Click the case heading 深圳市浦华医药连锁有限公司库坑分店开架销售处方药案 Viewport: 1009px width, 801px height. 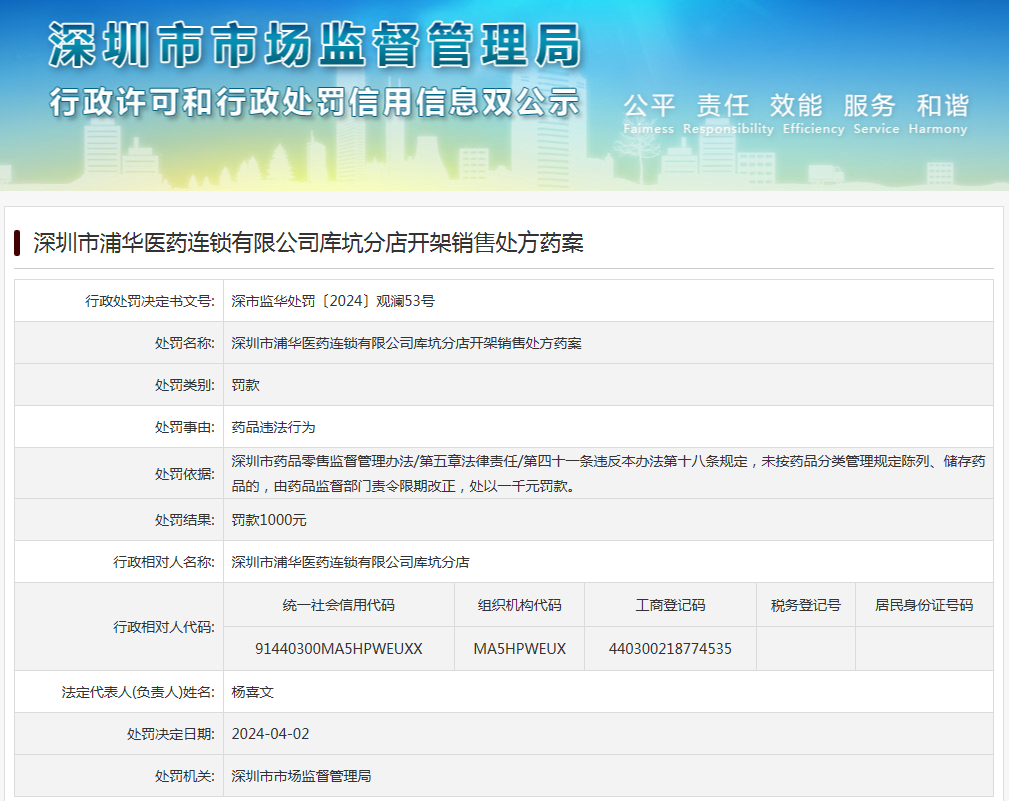[308, 243]
